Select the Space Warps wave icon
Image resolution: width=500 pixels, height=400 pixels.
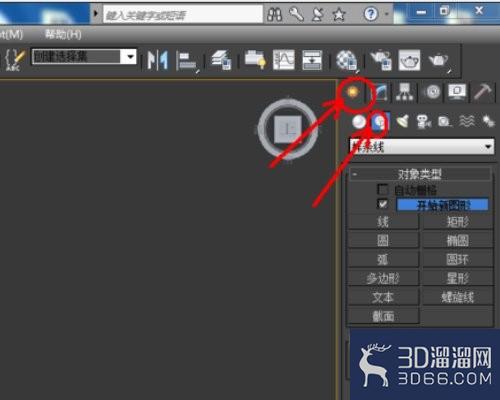(467, 121)
